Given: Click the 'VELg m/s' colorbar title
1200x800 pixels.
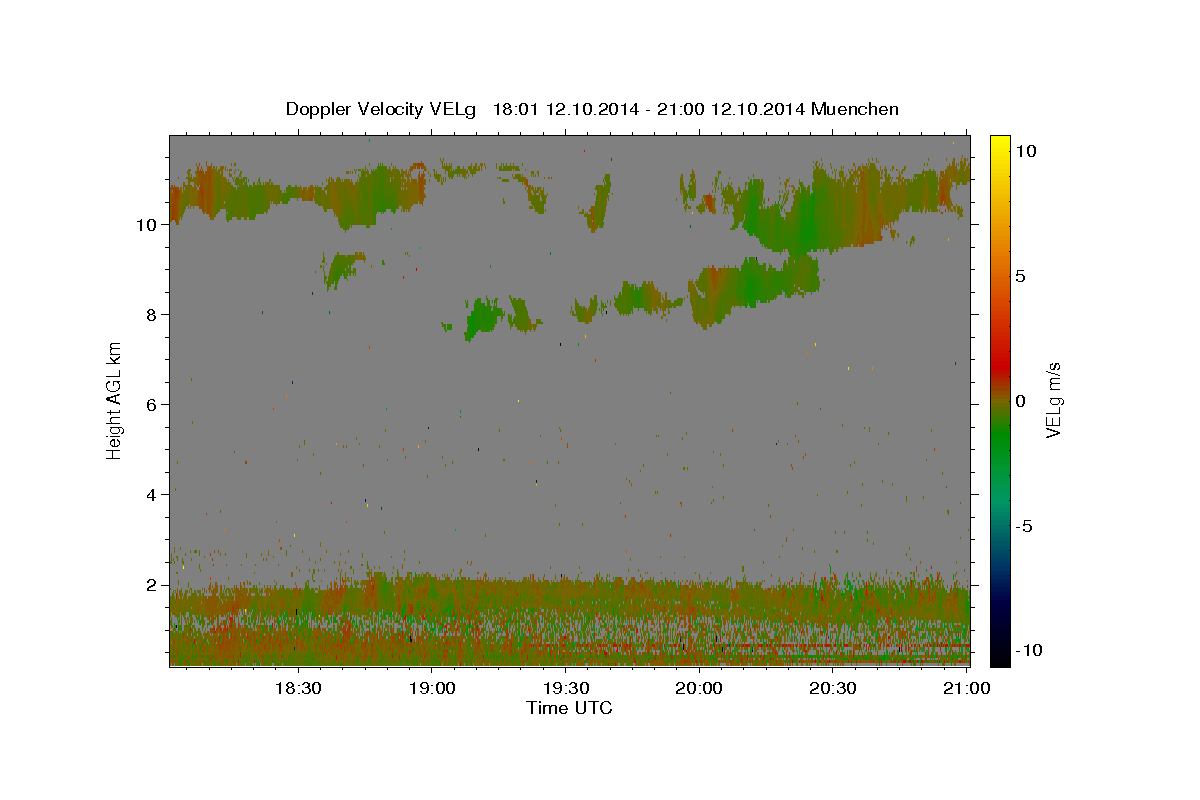Looking at the screenshot, I should (1054, 400).
